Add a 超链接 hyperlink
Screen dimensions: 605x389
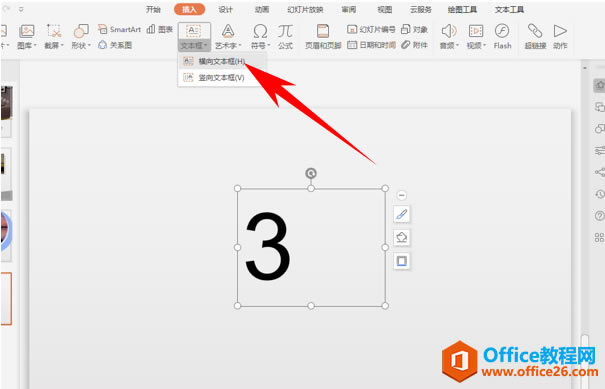[535, 36]
